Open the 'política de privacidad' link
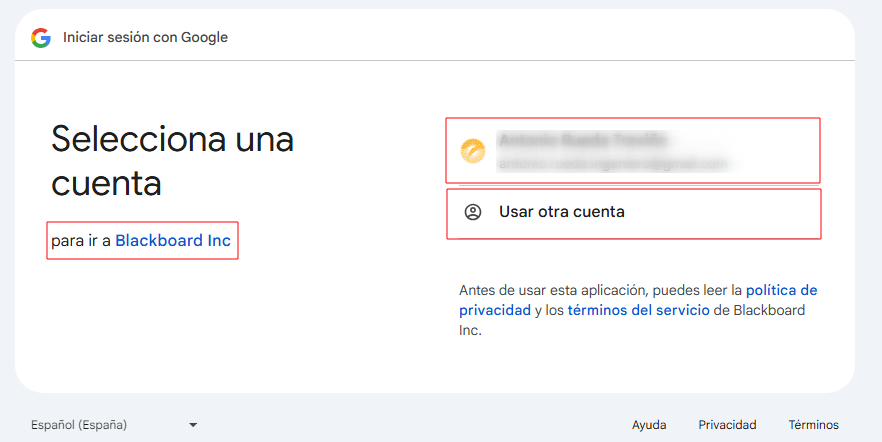The height and width of the screenshot is (442, 882). point(781,290)
